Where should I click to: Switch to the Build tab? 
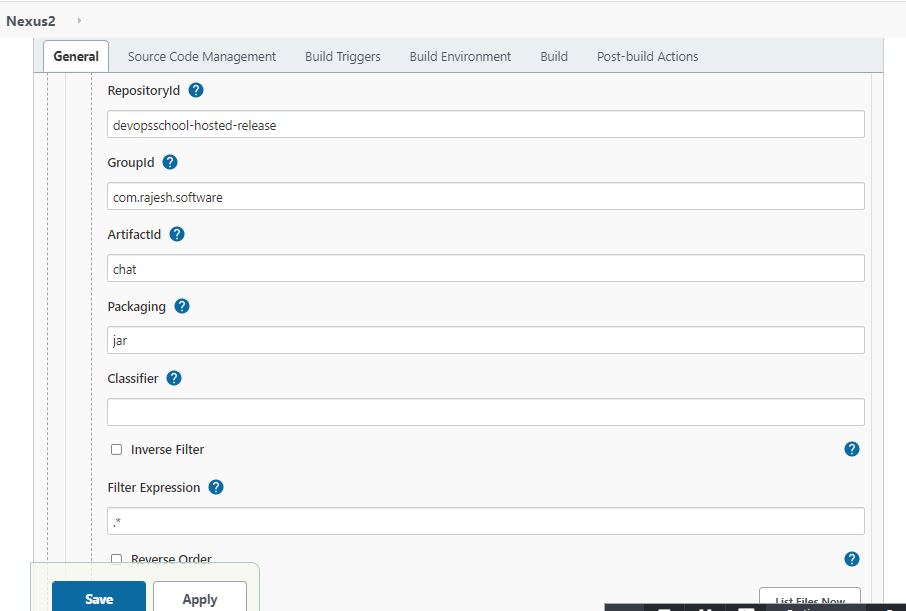[554, 57]
